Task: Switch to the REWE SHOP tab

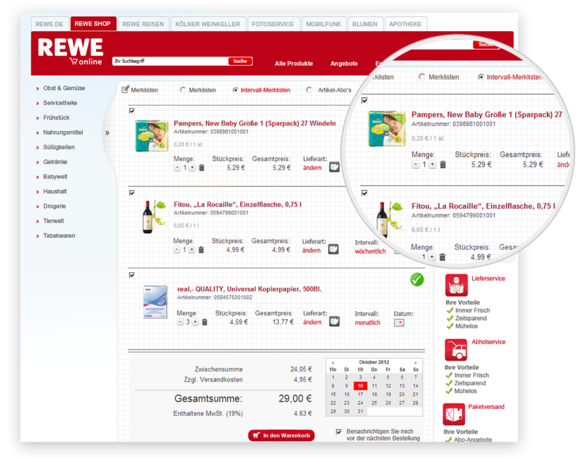Action: pyautogui.click(x=93, y=24)
